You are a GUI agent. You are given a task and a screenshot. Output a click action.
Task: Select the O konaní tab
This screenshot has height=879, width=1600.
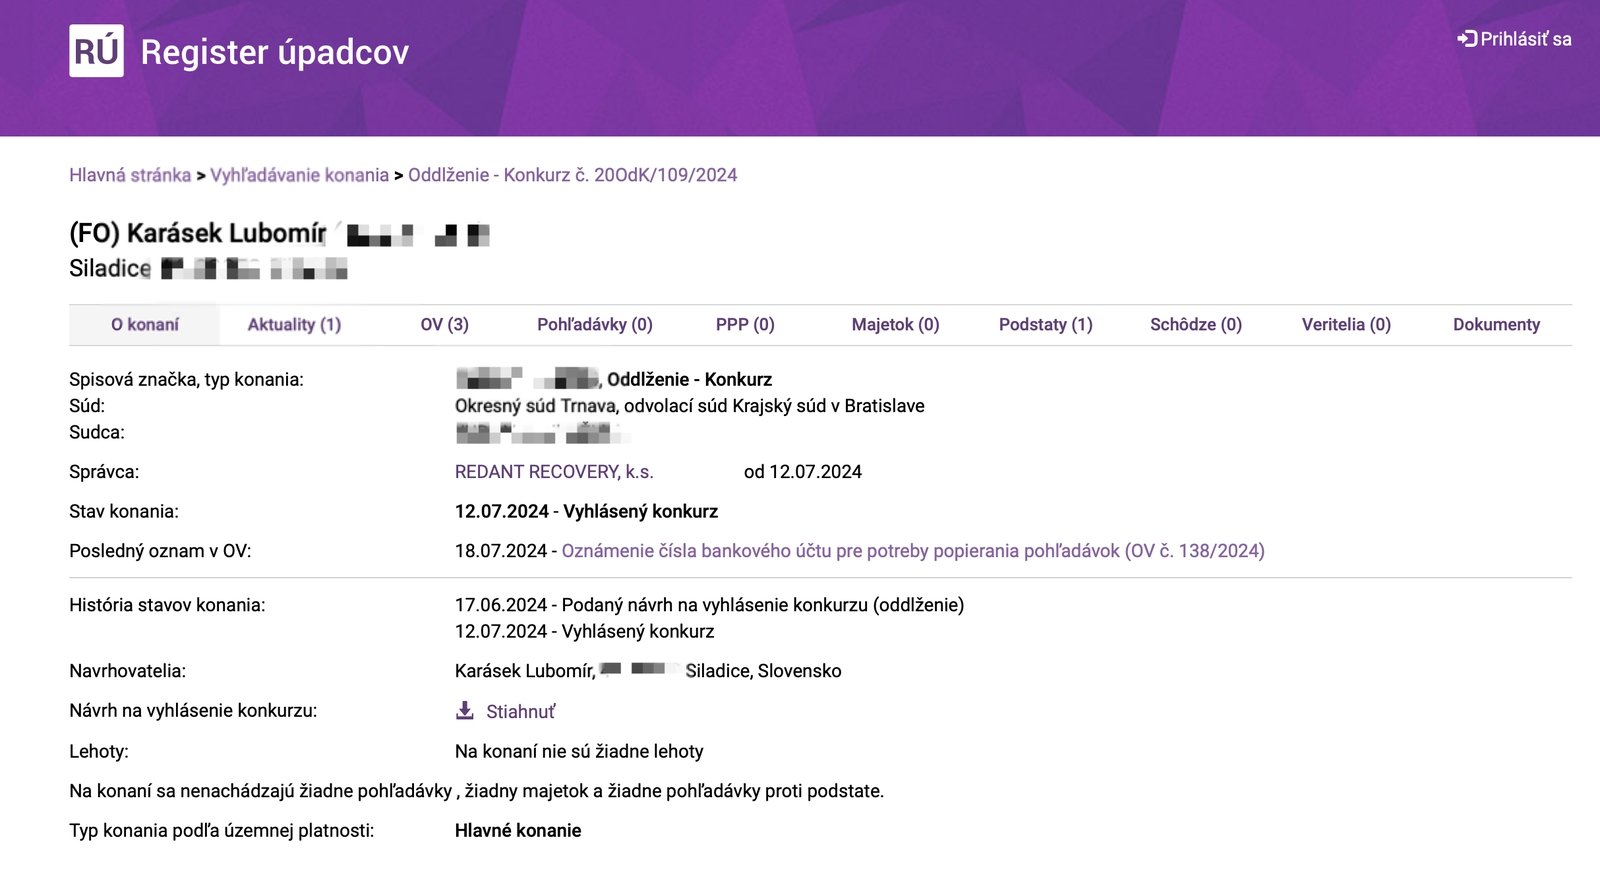point(145,325)
